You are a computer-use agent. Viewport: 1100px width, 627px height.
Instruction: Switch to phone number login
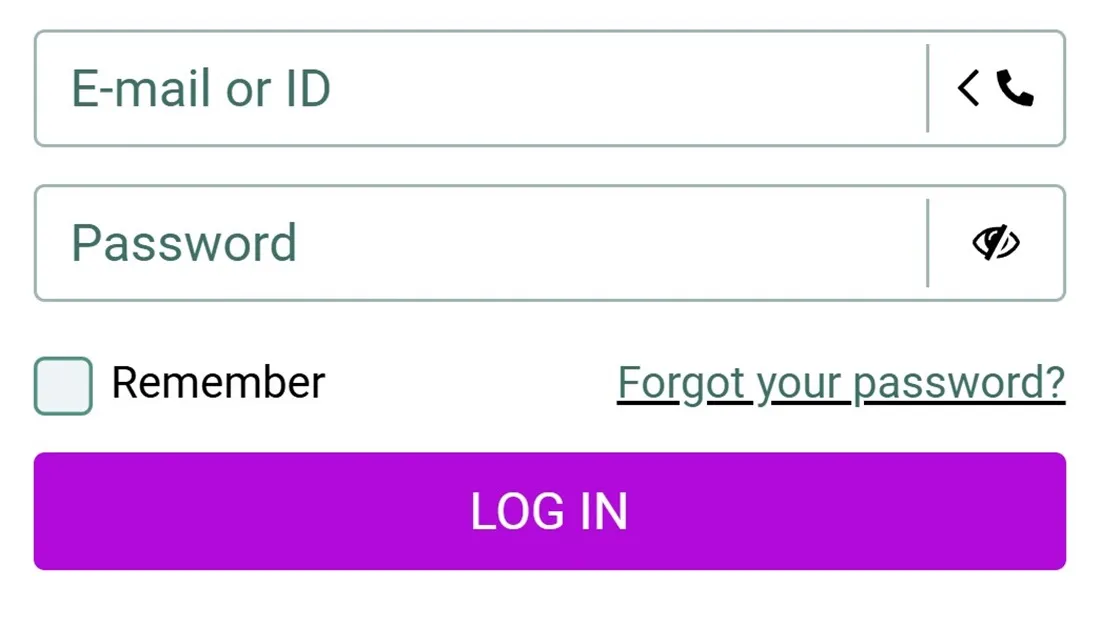click(x=1015, y=89)
